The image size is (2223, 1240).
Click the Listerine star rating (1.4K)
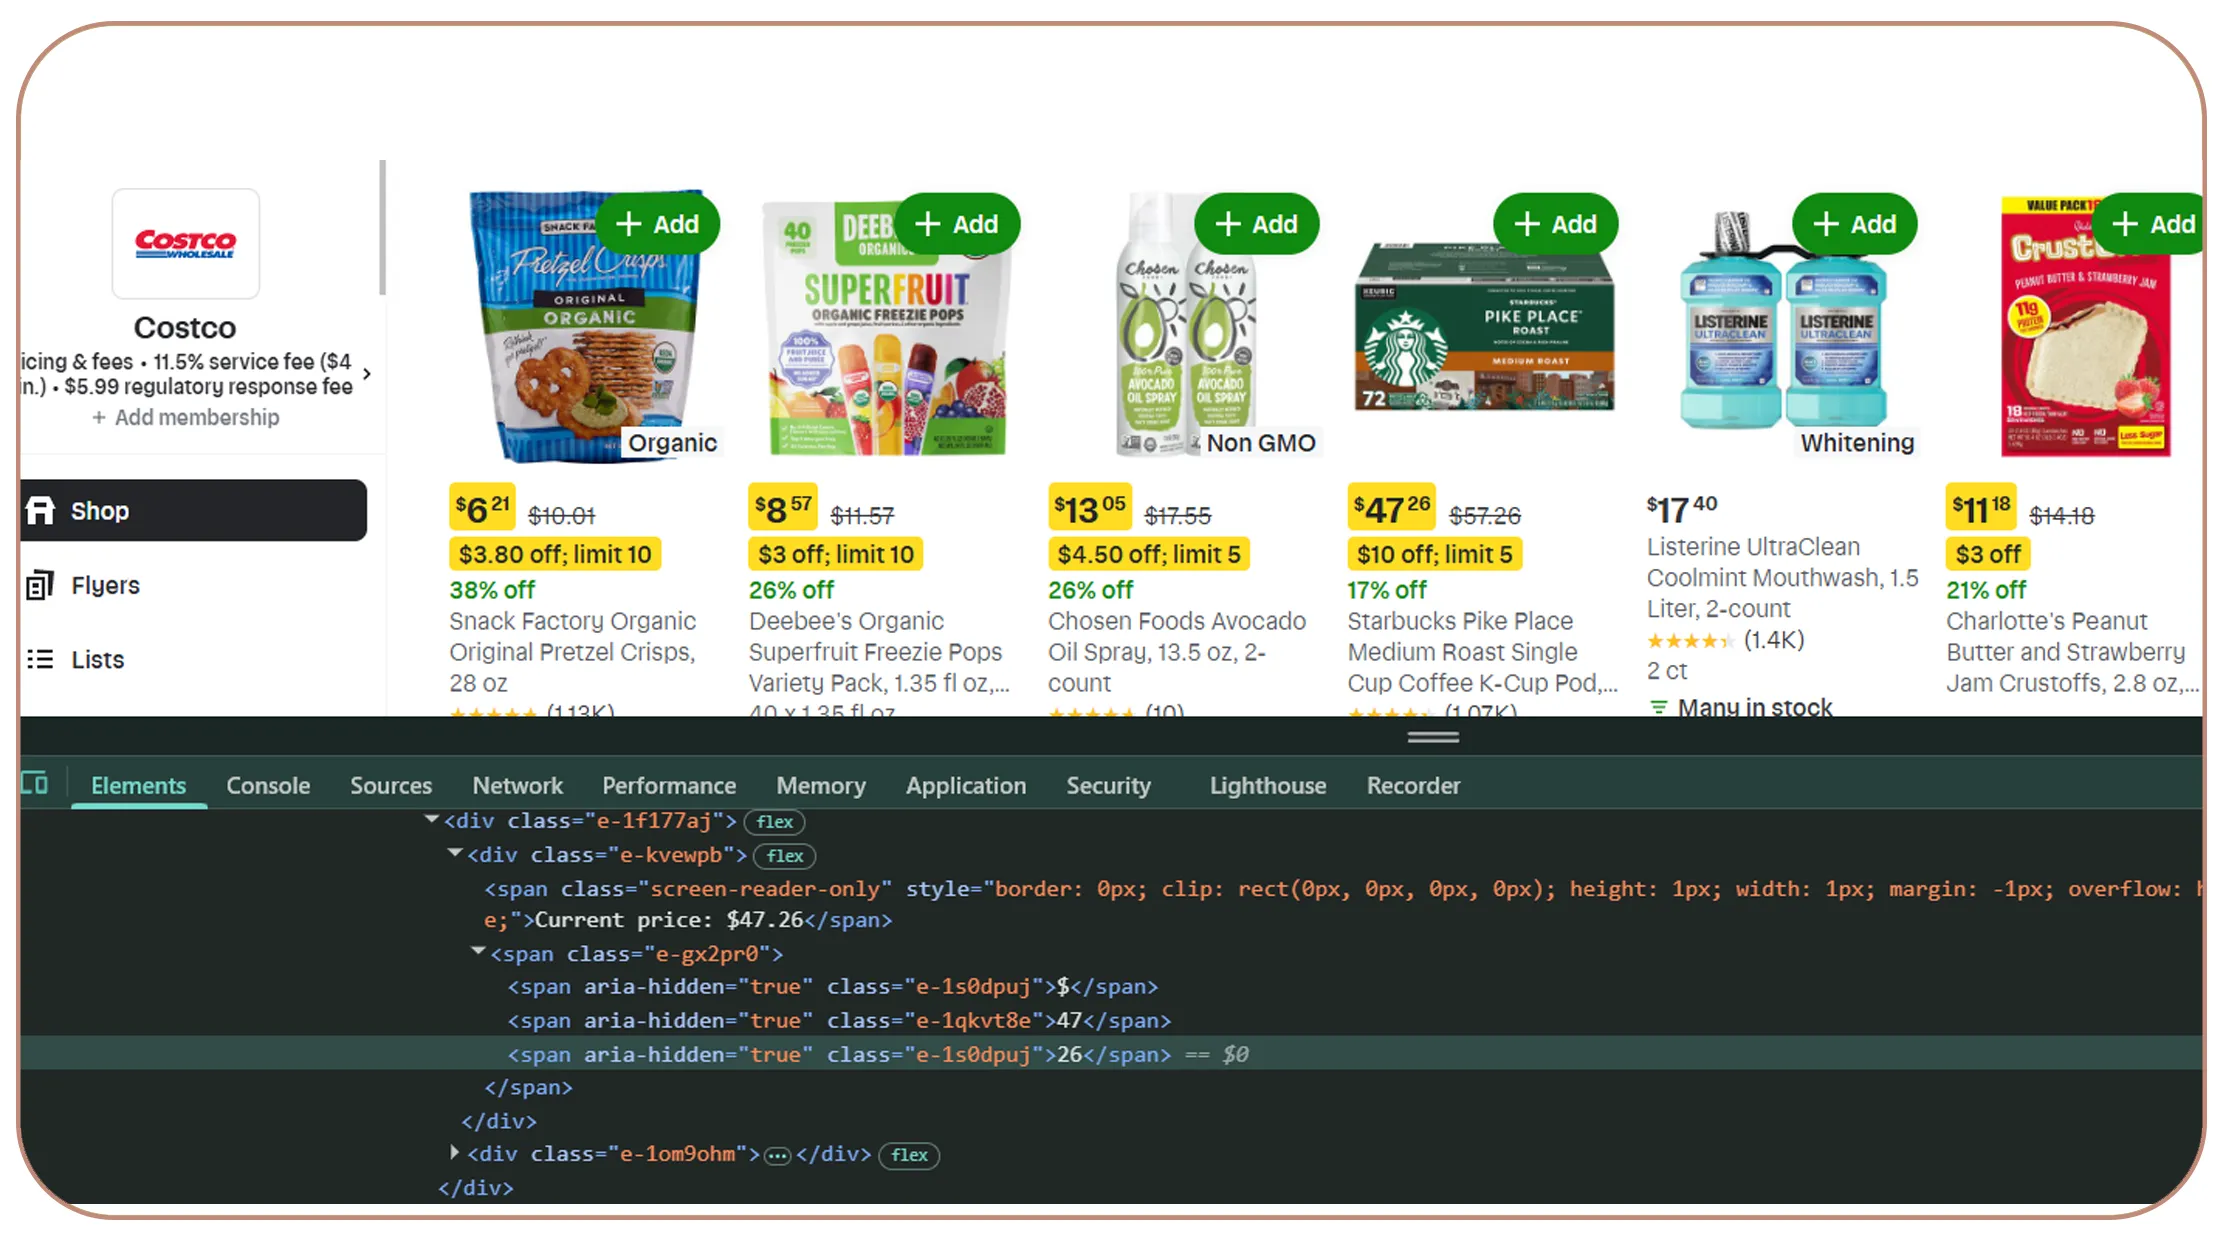point(1726,640)
